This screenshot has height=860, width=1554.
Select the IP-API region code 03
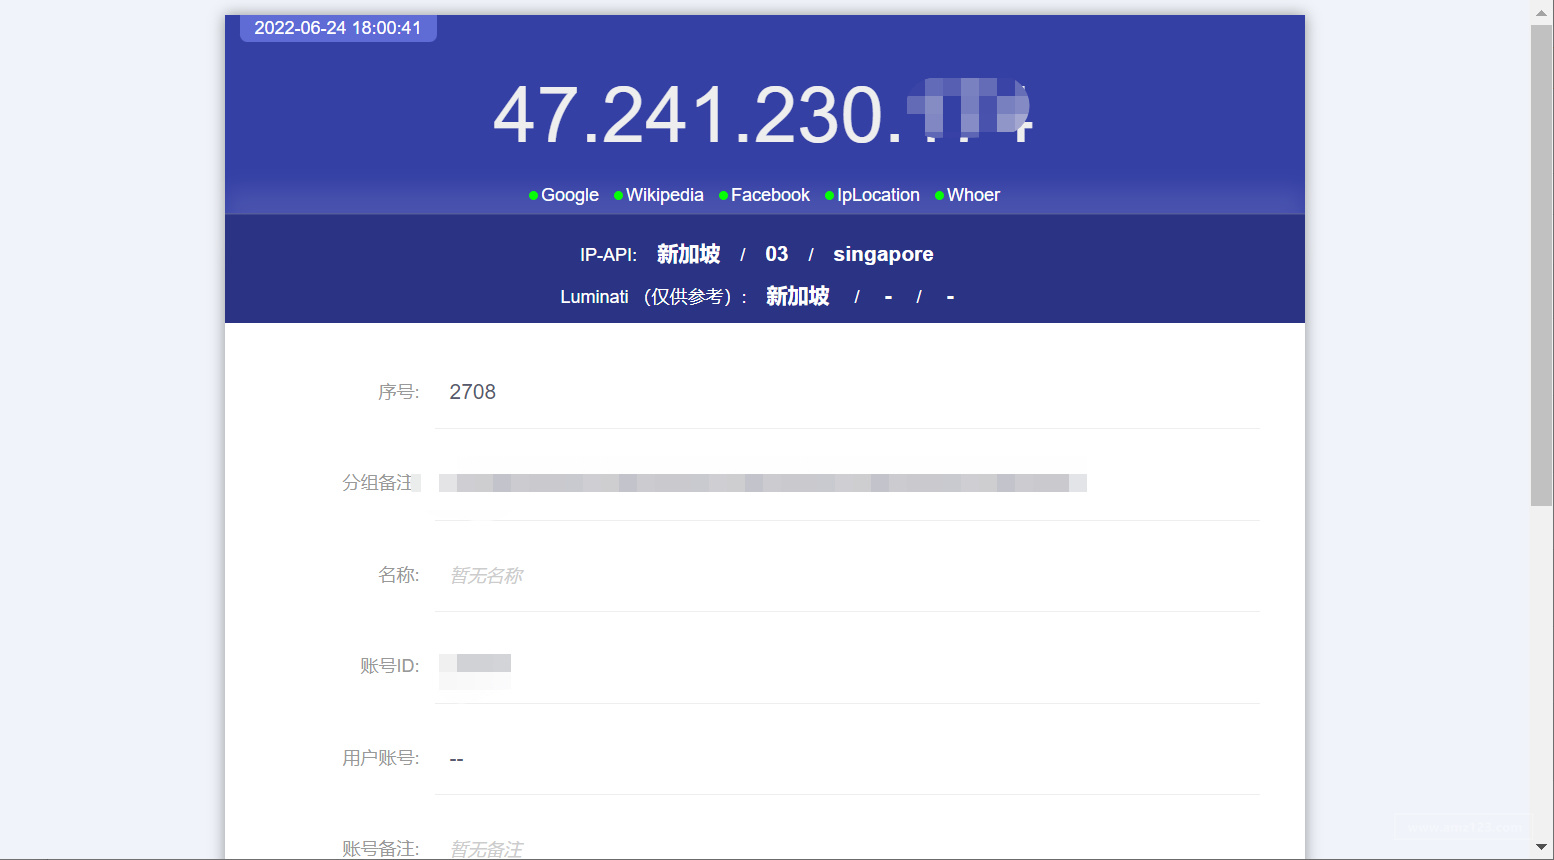(x=776, y=254)
